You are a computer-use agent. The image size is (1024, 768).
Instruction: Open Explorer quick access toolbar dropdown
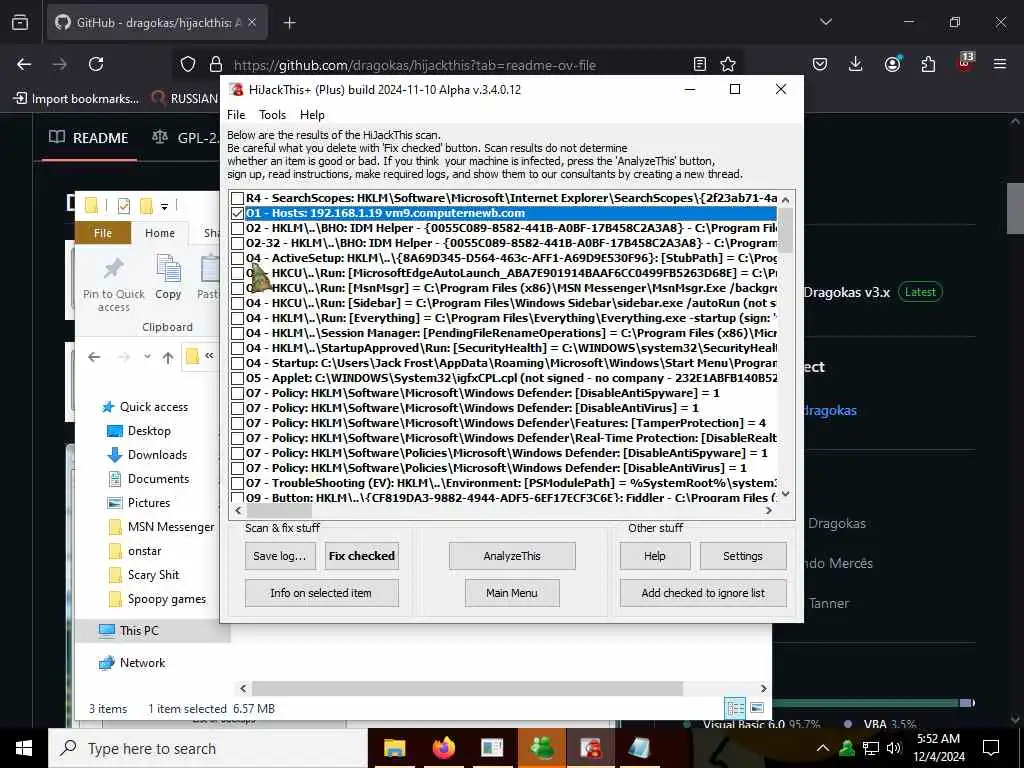(x=165, y=206)
